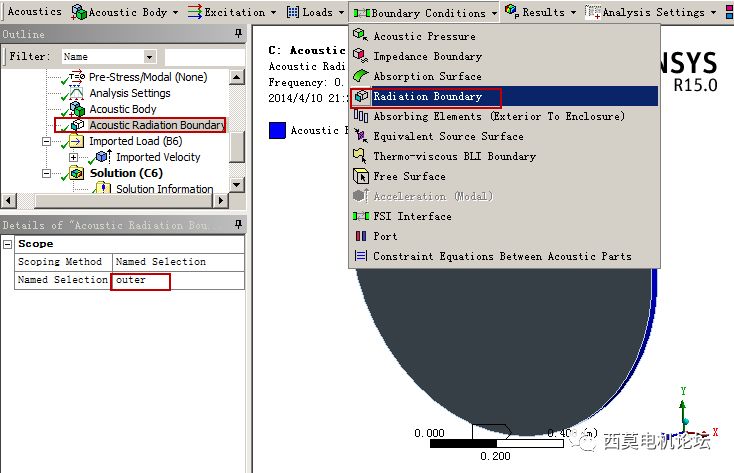
Task: Collapse the Scope section in Details
Action: pyautogui.click(x=7, y=244)
